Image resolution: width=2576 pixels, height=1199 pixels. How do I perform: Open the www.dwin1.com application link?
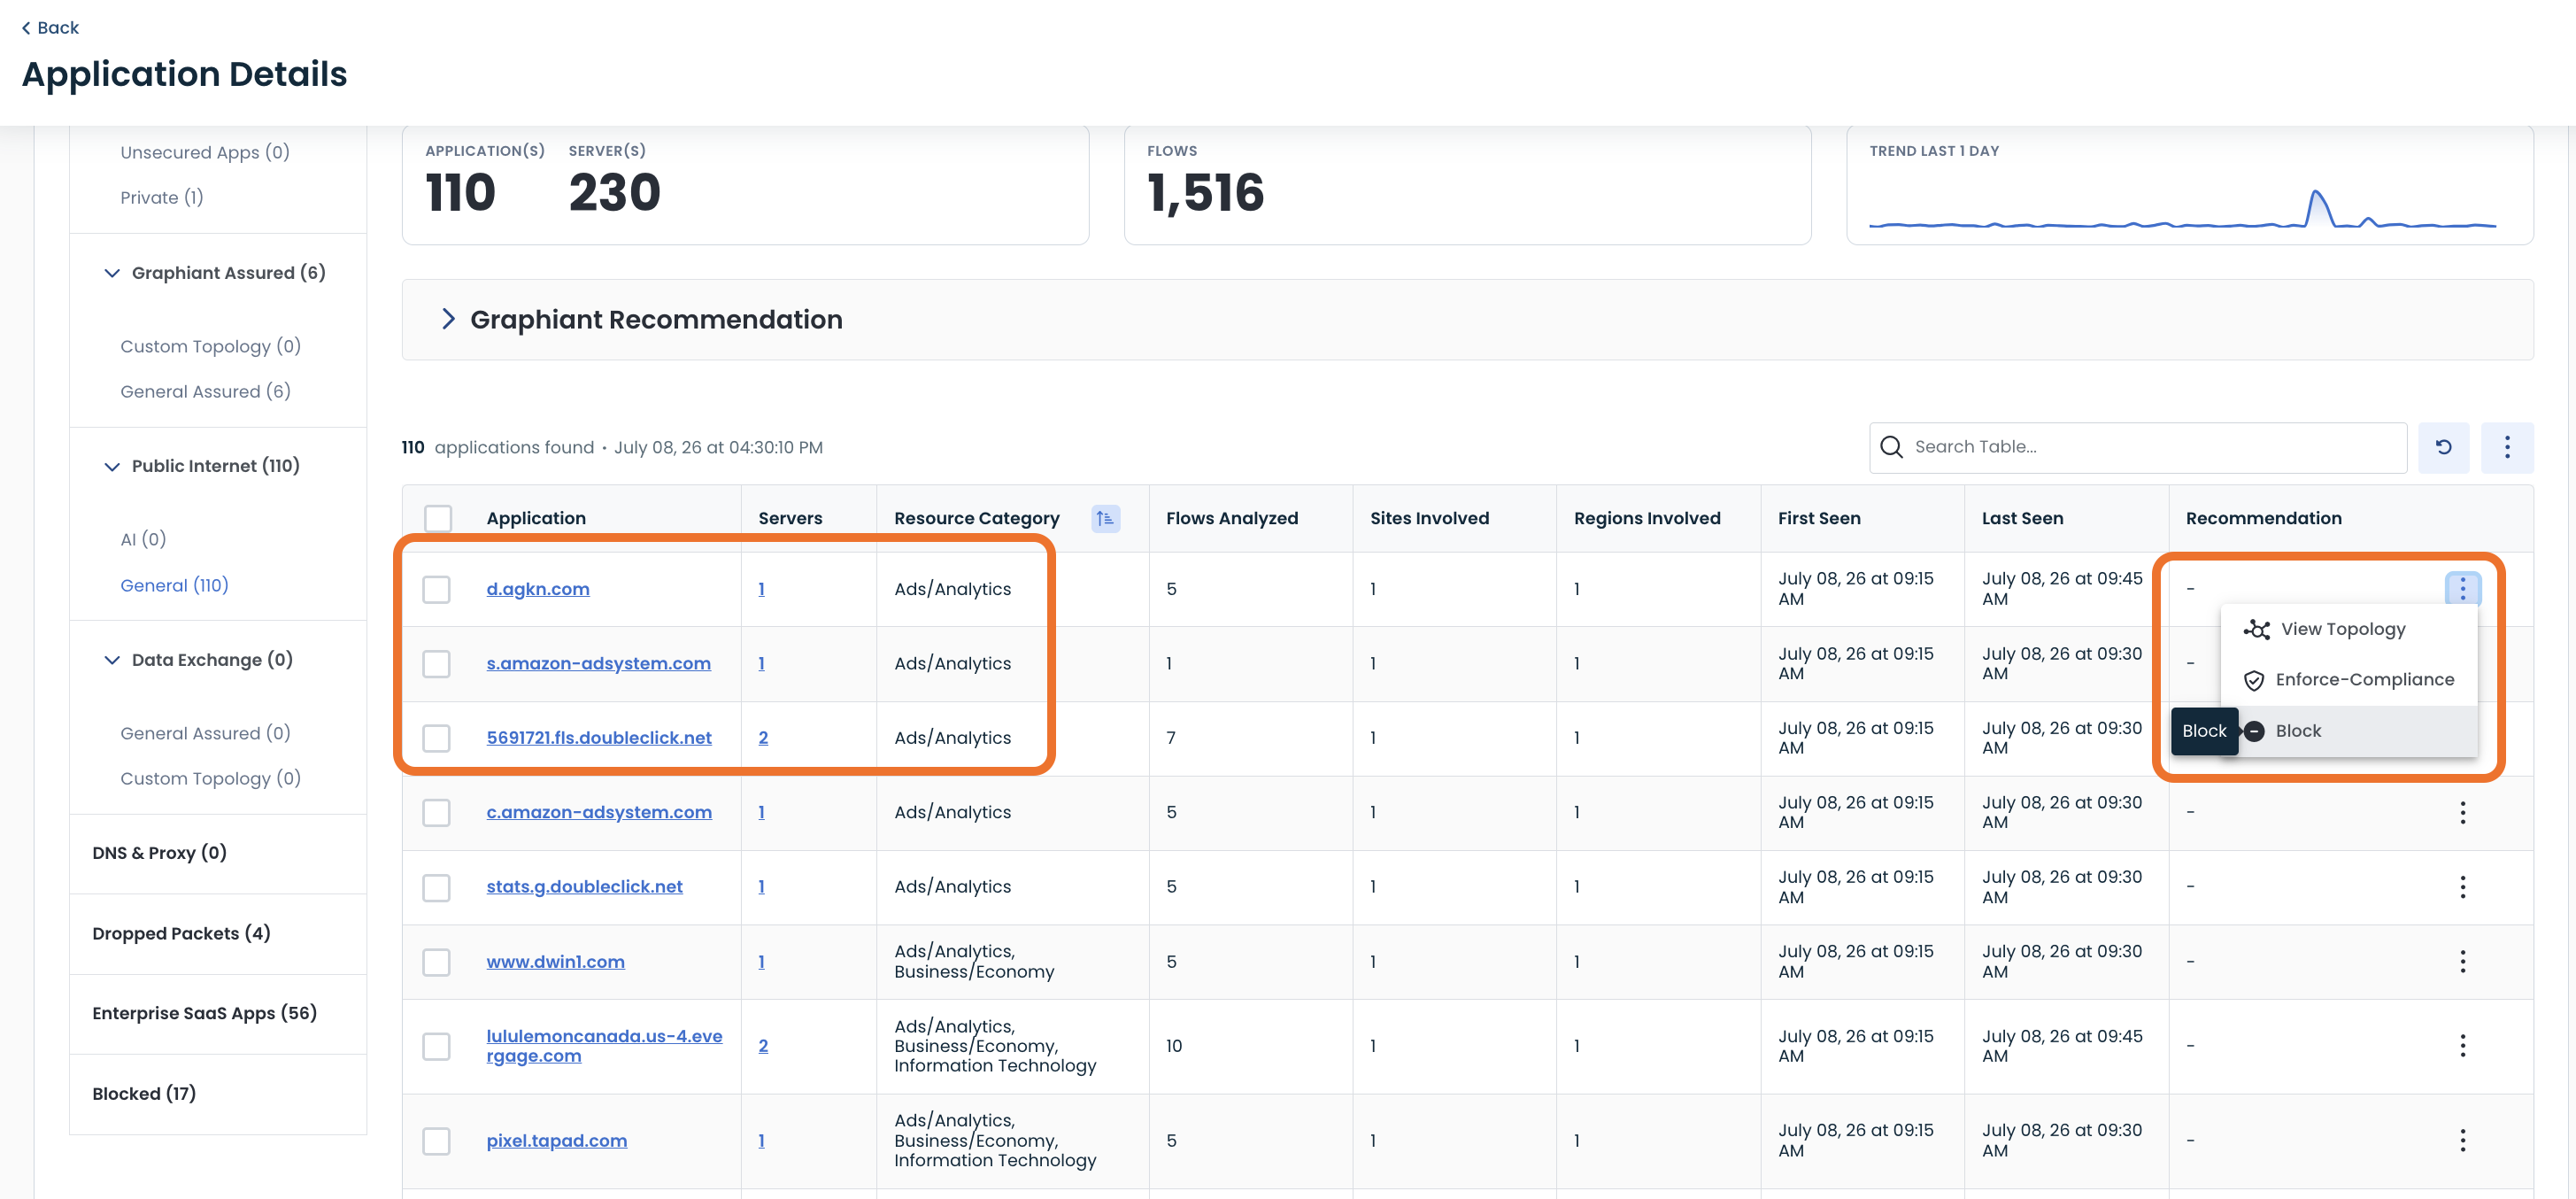(556, 961)
